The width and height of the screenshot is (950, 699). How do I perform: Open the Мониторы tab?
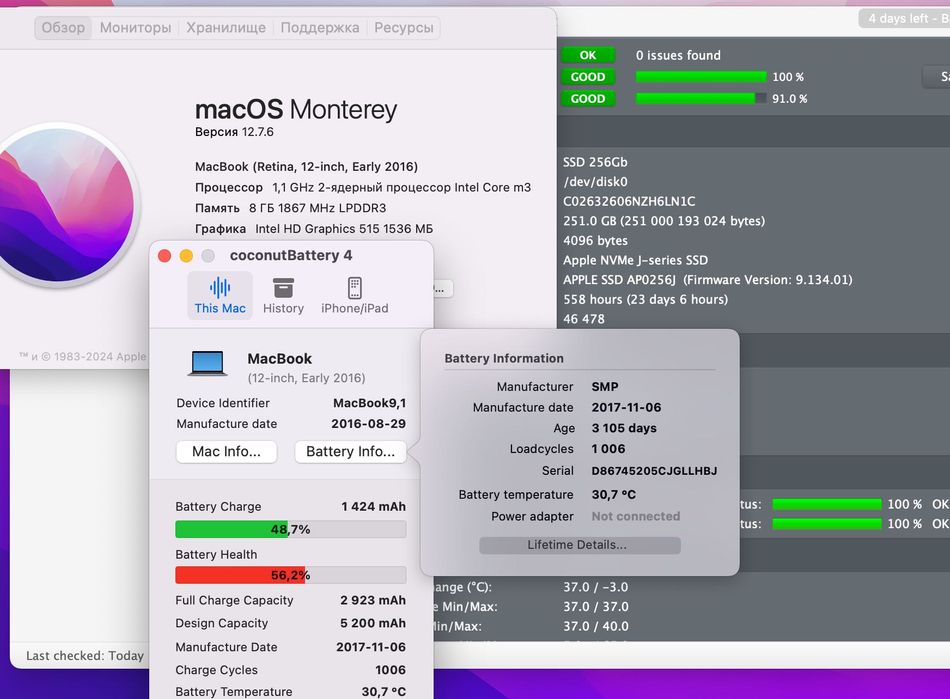[x=135, y=28]
